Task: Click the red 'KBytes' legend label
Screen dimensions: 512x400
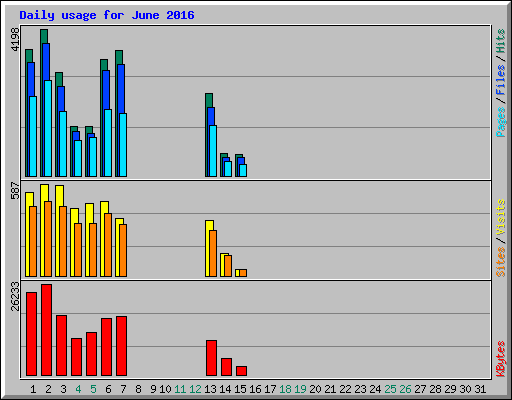Action: 500,359
